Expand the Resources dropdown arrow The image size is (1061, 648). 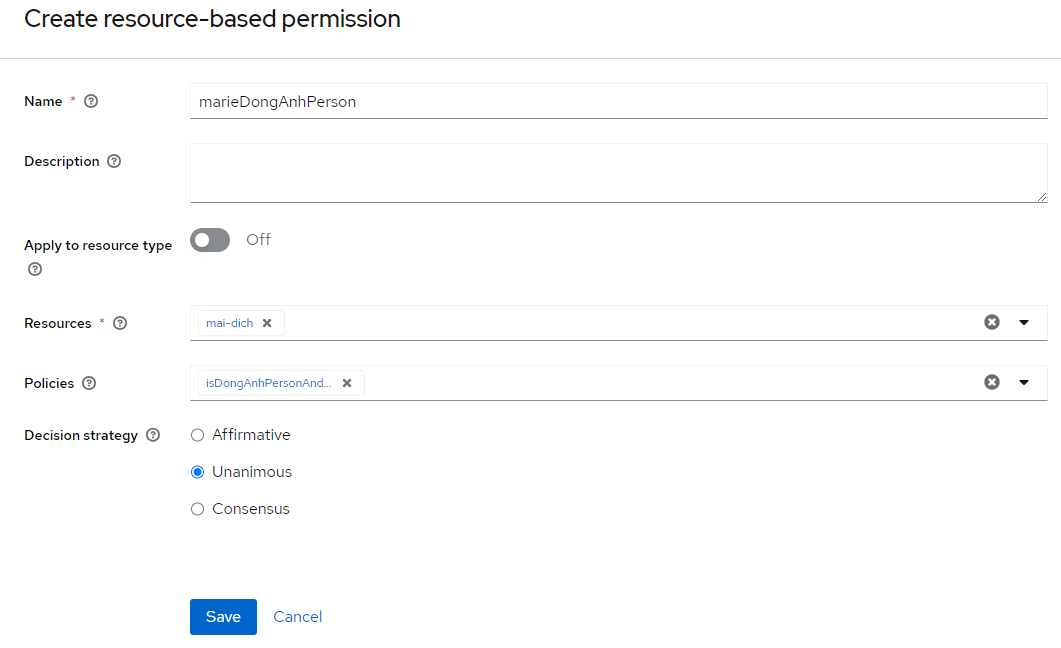point(1024,322)
